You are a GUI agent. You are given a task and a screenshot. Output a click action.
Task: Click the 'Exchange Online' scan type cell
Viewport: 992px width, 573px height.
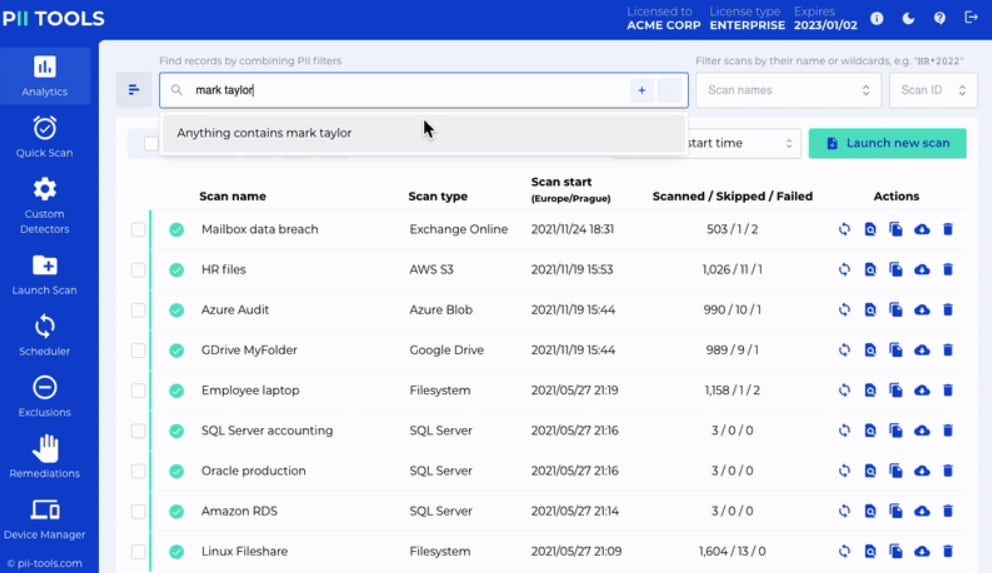pos(459,229)
